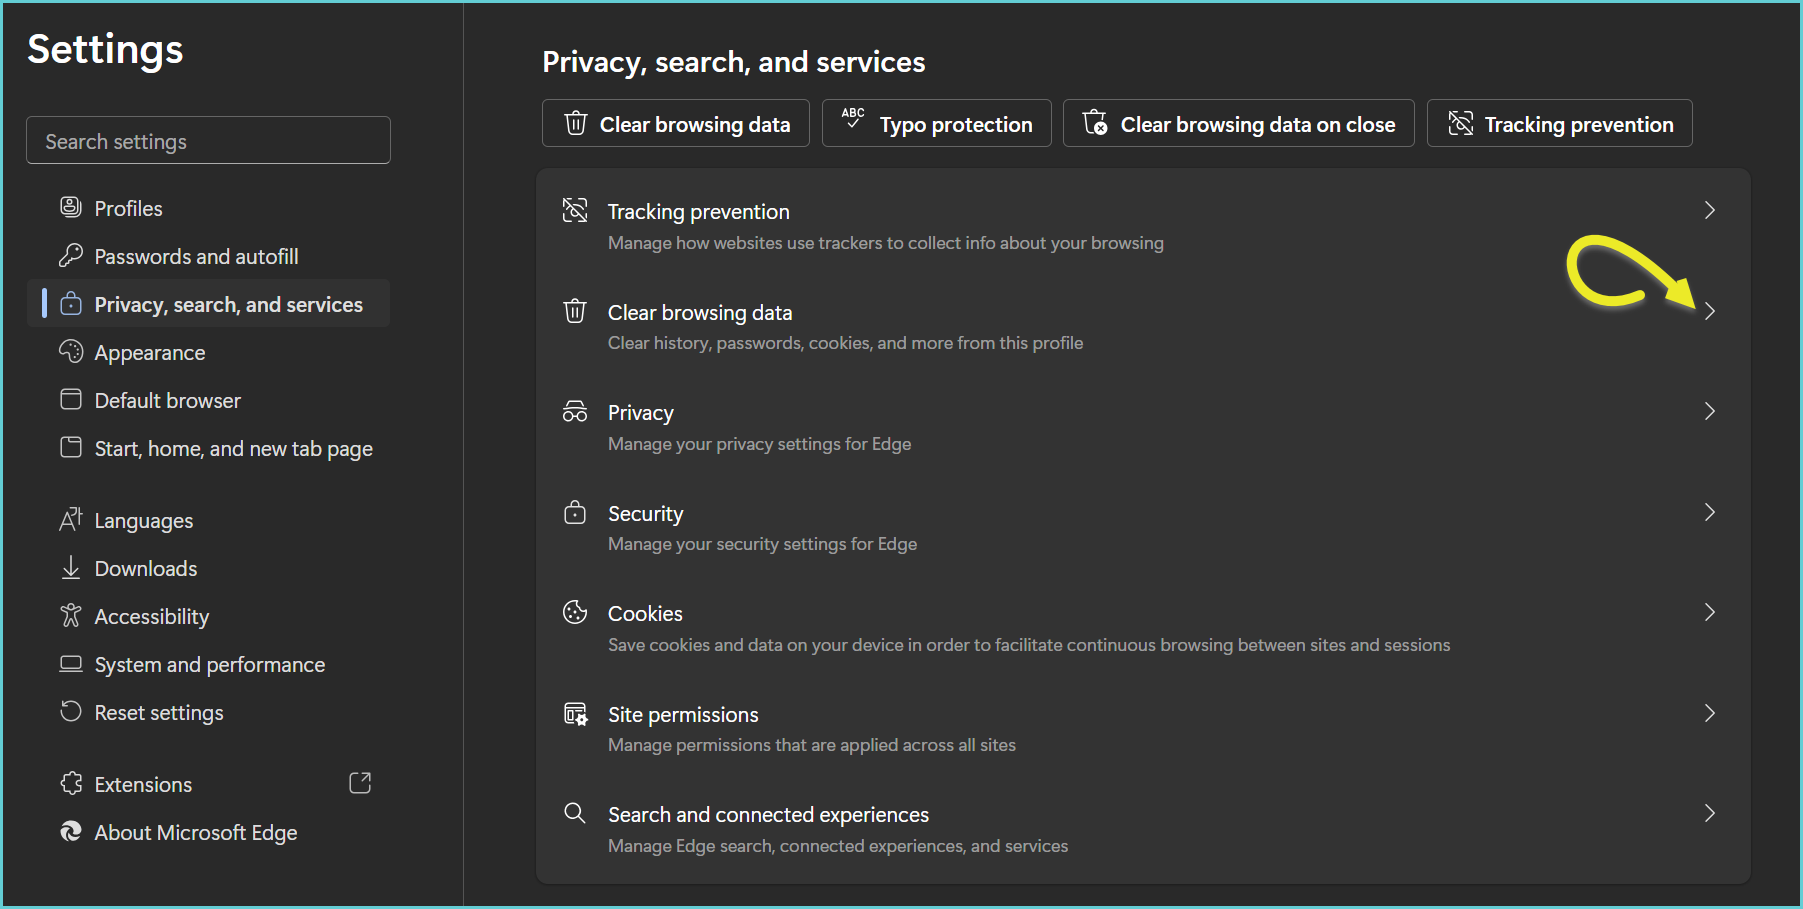Image resolution: width=1803 pixels, height=909 pixels.
Task: Click 'Manage Edge search, connected experiences' text
Action: [838, 846]
